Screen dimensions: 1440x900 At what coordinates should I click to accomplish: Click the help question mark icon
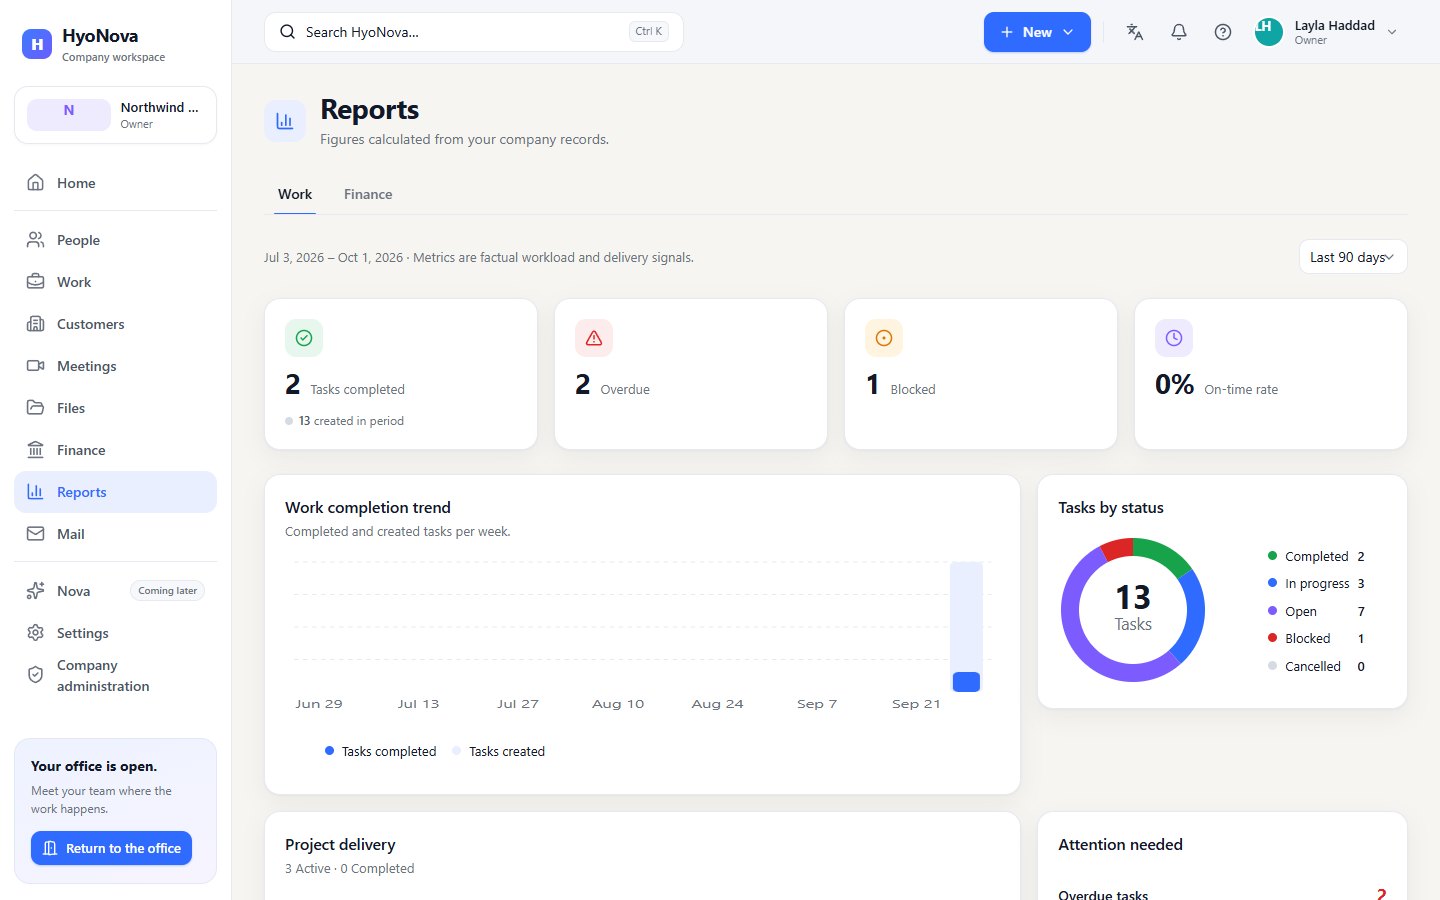tap(1223, 32)
